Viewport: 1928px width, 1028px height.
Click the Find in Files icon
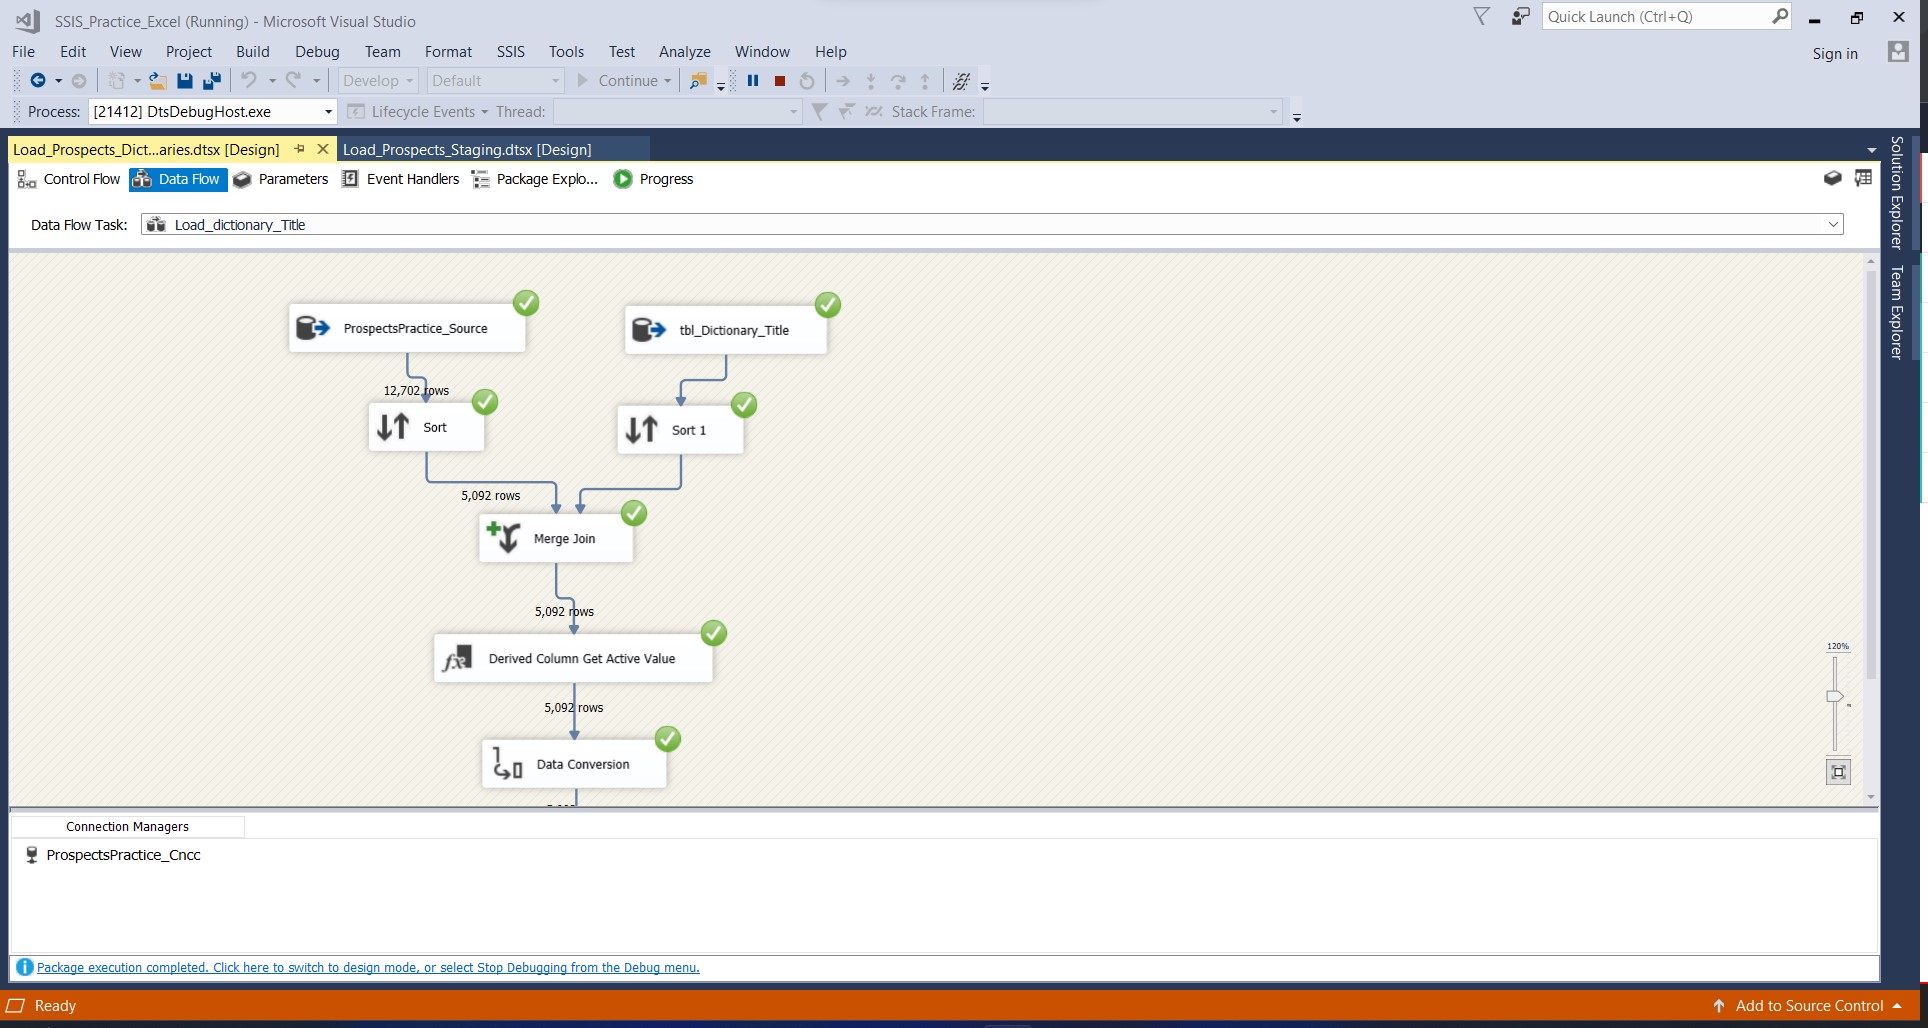click(698, 81)
